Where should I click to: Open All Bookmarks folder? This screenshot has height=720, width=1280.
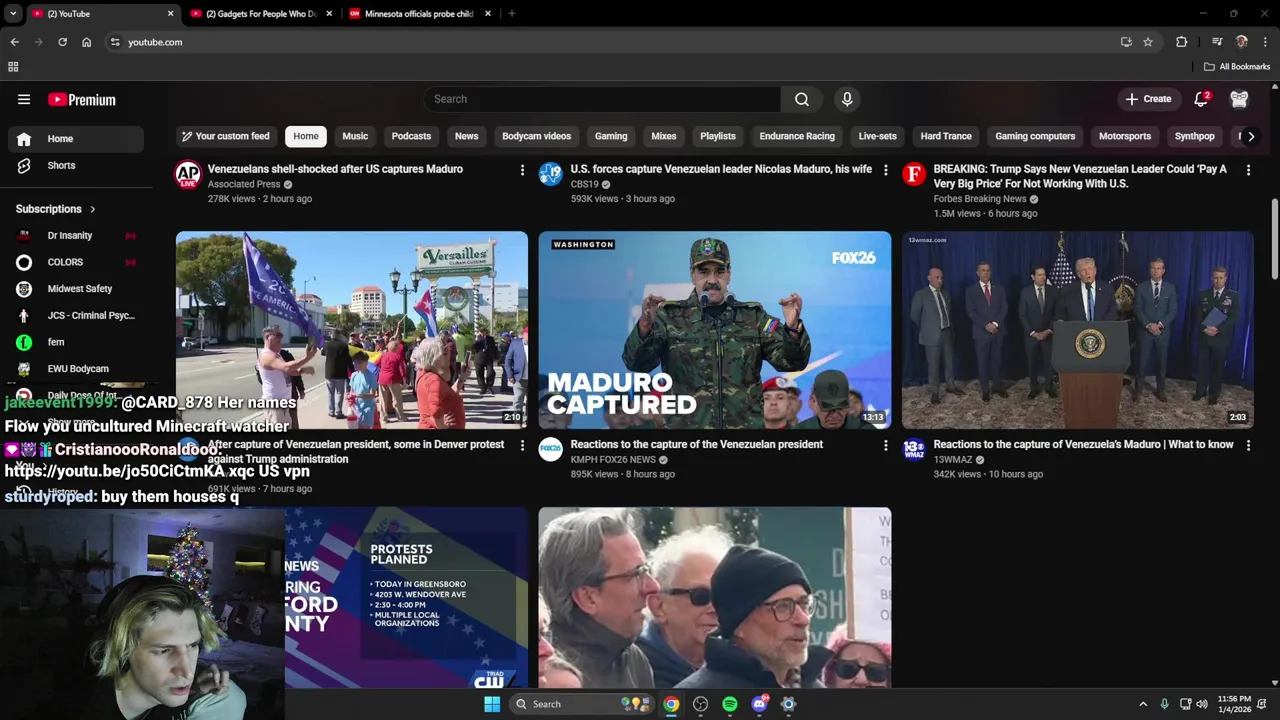point(1237,67)
